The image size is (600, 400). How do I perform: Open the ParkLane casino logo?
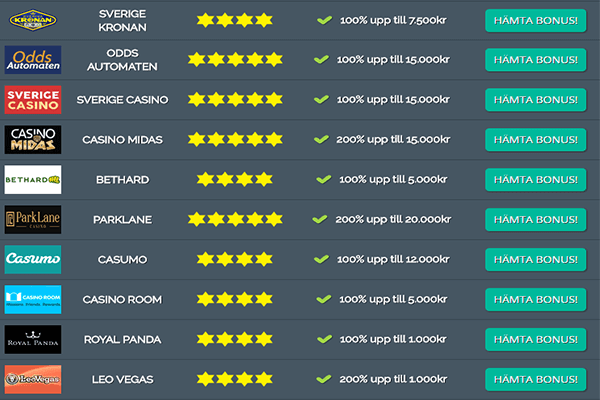click(32, 220)
